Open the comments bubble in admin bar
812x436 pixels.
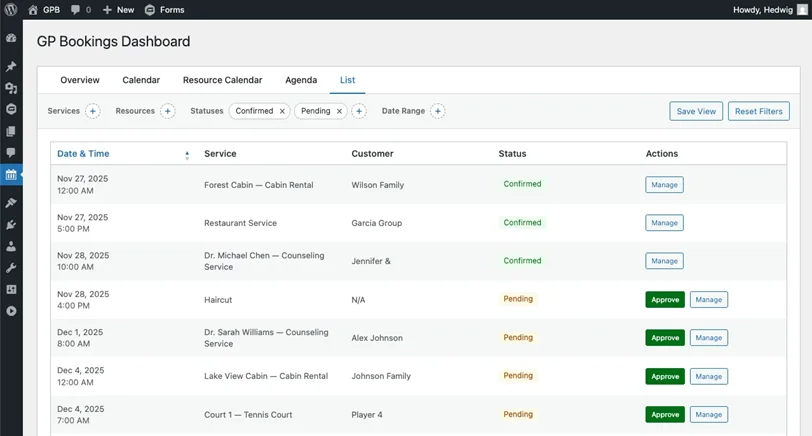coord(80,10)
